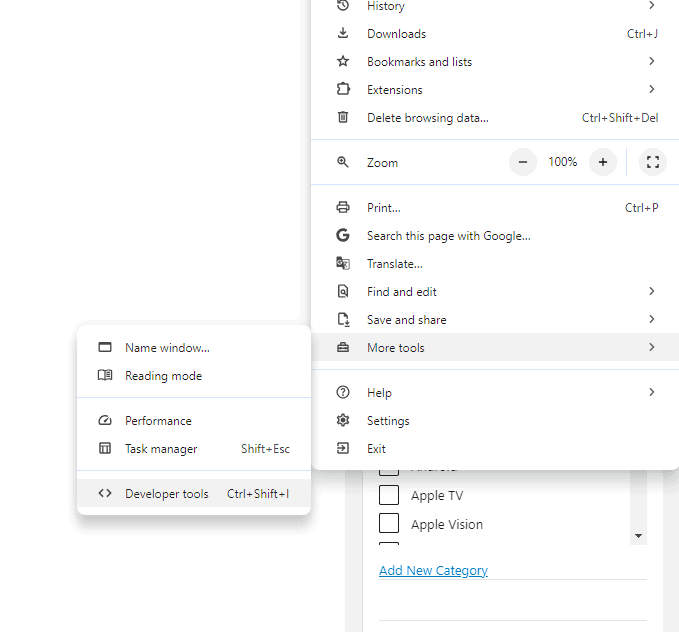Click the Downloads arrow icon
Screen dimensions: 679x632
pyautogui.click(x=343, y=34)
